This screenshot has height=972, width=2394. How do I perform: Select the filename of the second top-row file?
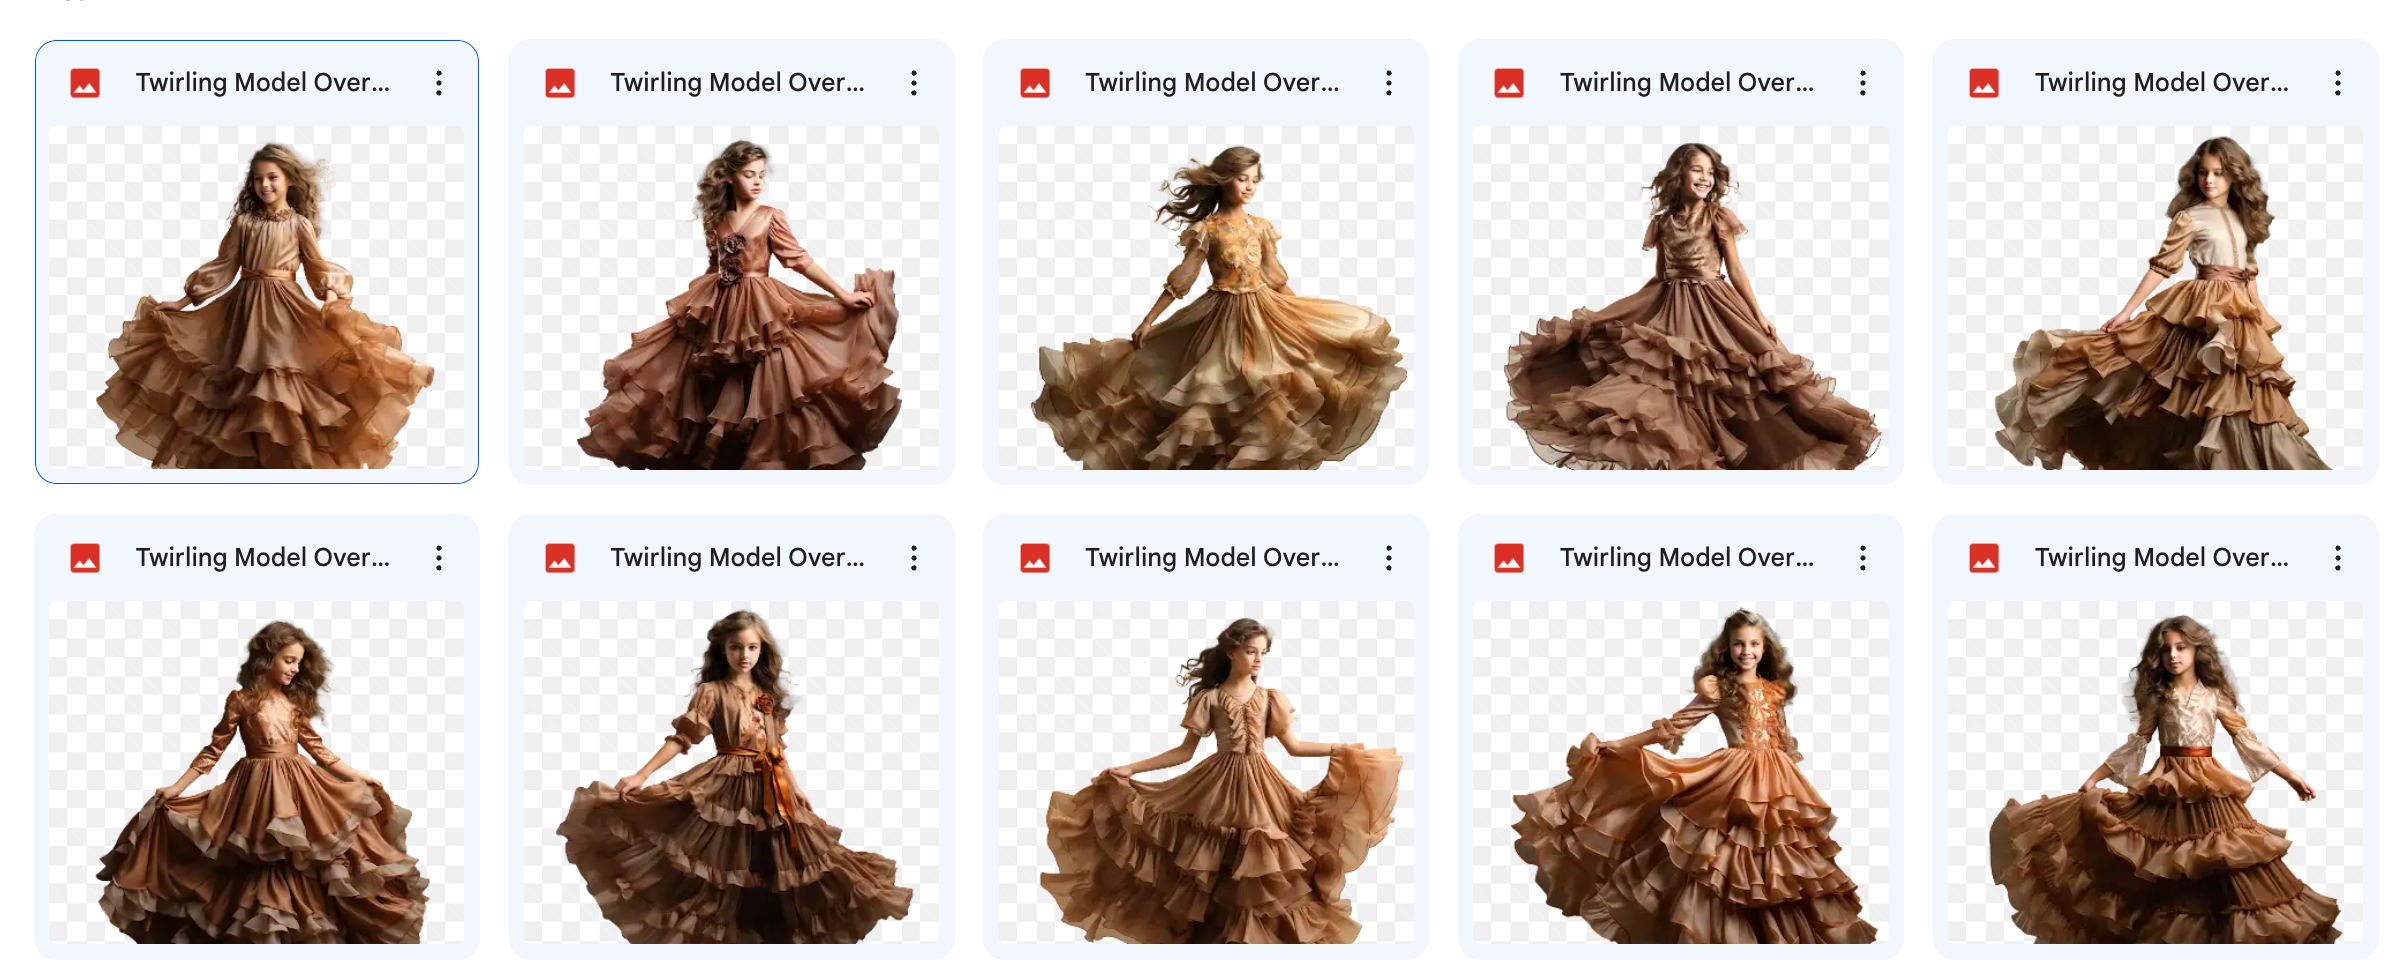coord(738,83)
